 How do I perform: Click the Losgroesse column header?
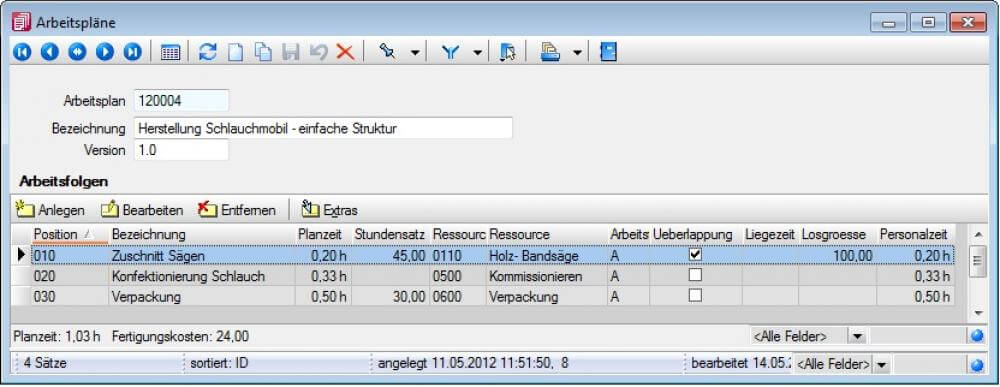[837, 235]
